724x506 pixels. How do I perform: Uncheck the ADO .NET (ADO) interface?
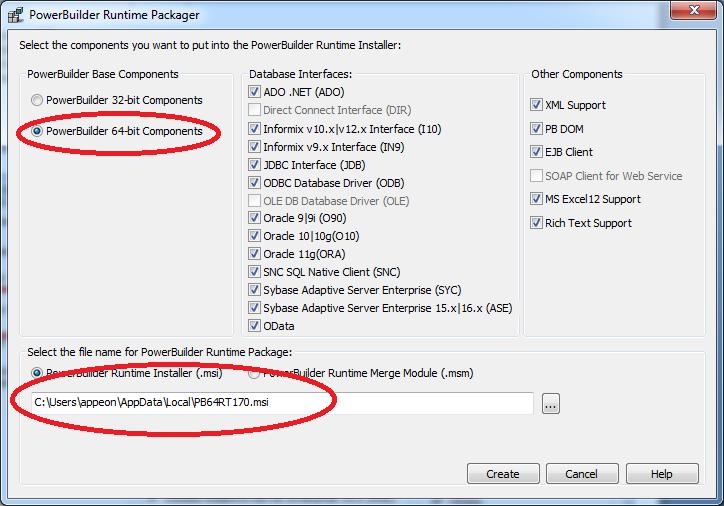click(255, 92)
